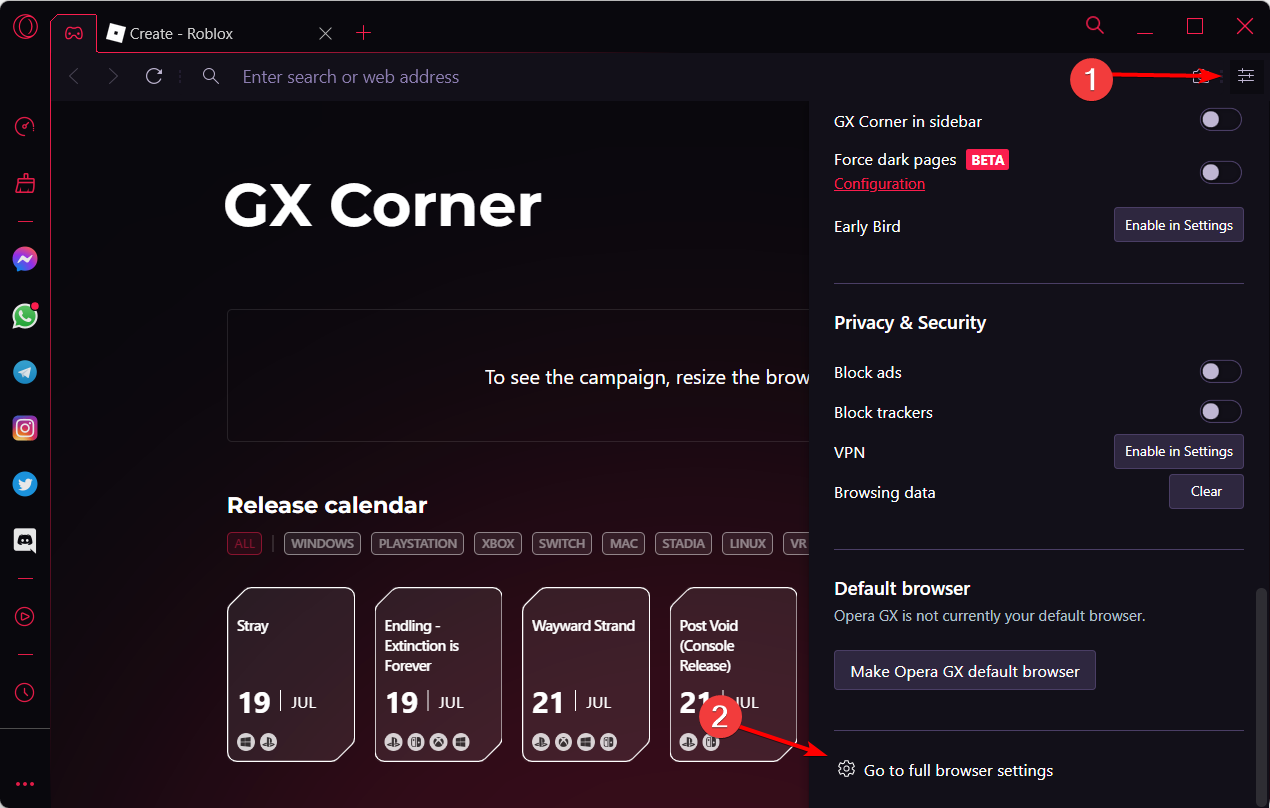
Task: Open Telegram from the sidebar
Action: (x=25, y=372)
